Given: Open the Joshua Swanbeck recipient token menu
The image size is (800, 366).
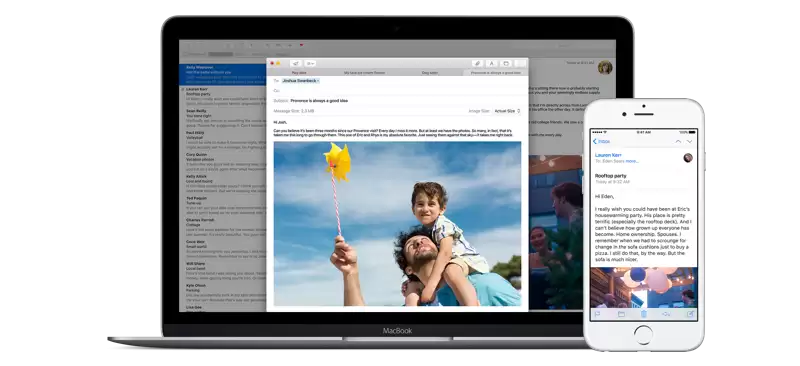Looking at the screenshot, I should coord(301,81).
